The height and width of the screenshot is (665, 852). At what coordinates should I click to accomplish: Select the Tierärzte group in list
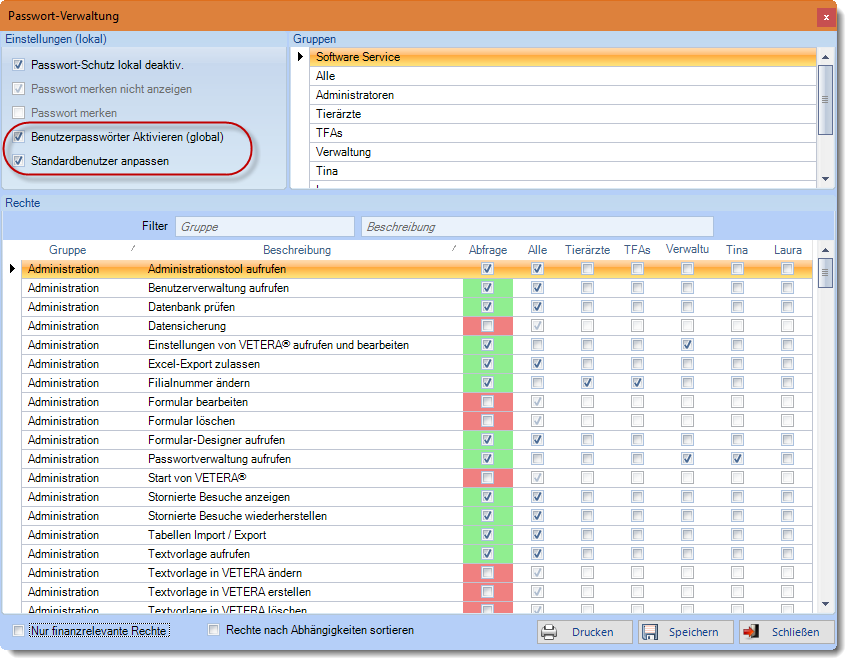[338, 114]
